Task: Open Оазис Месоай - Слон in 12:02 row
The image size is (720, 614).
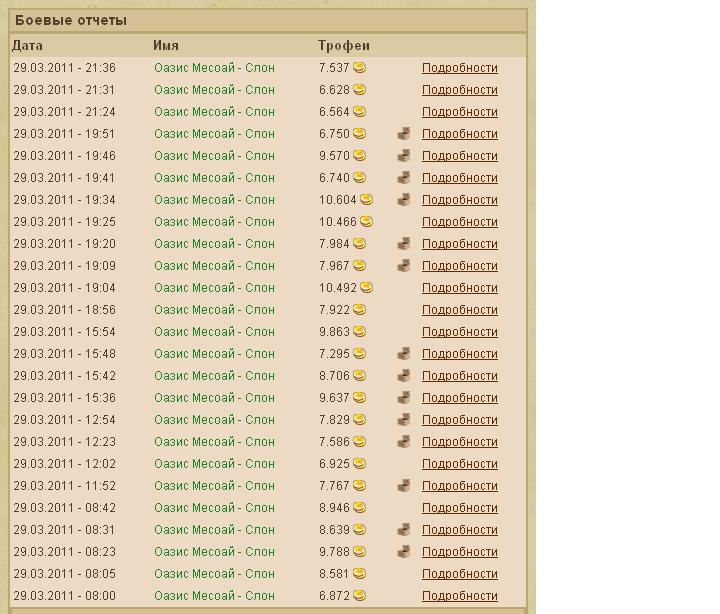Action: 214,464
